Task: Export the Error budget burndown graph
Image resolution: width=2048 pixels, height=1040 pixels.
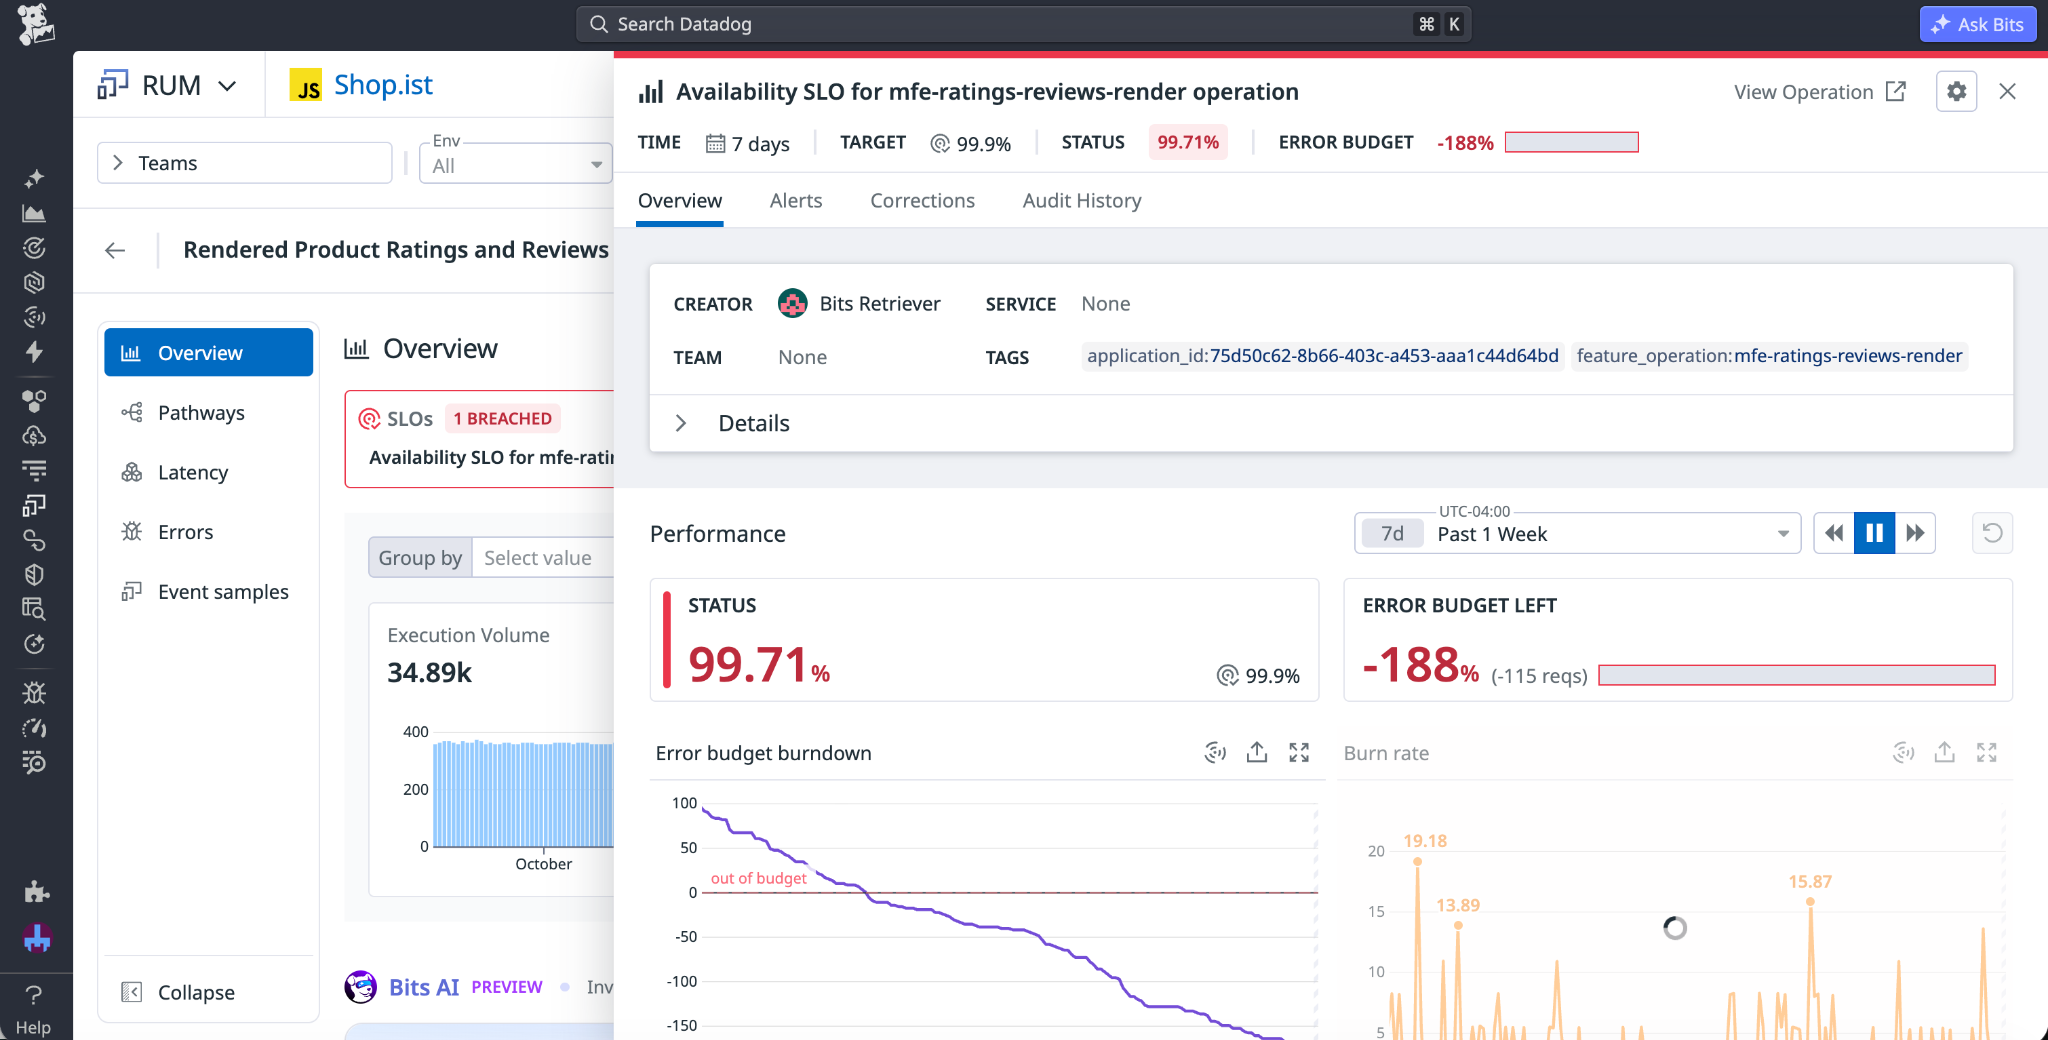Action: pos(1257,752)
